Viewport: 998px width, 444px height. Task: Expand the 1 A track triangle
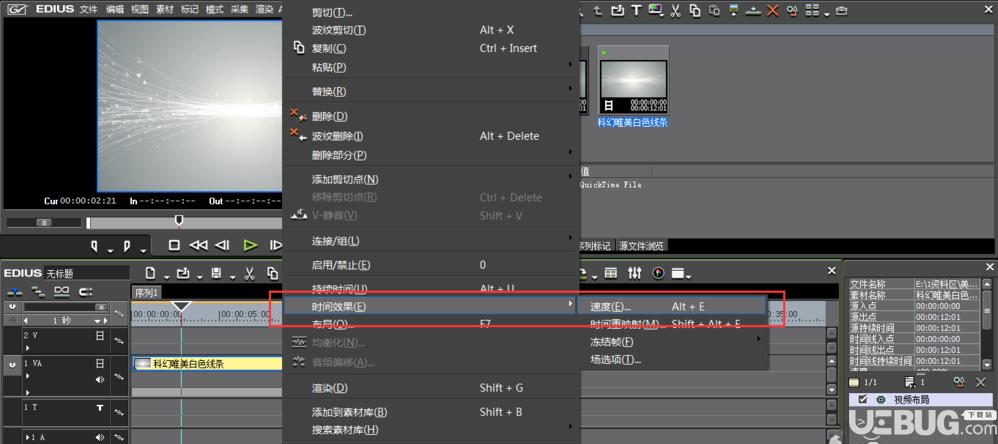[x=27, y=438]
